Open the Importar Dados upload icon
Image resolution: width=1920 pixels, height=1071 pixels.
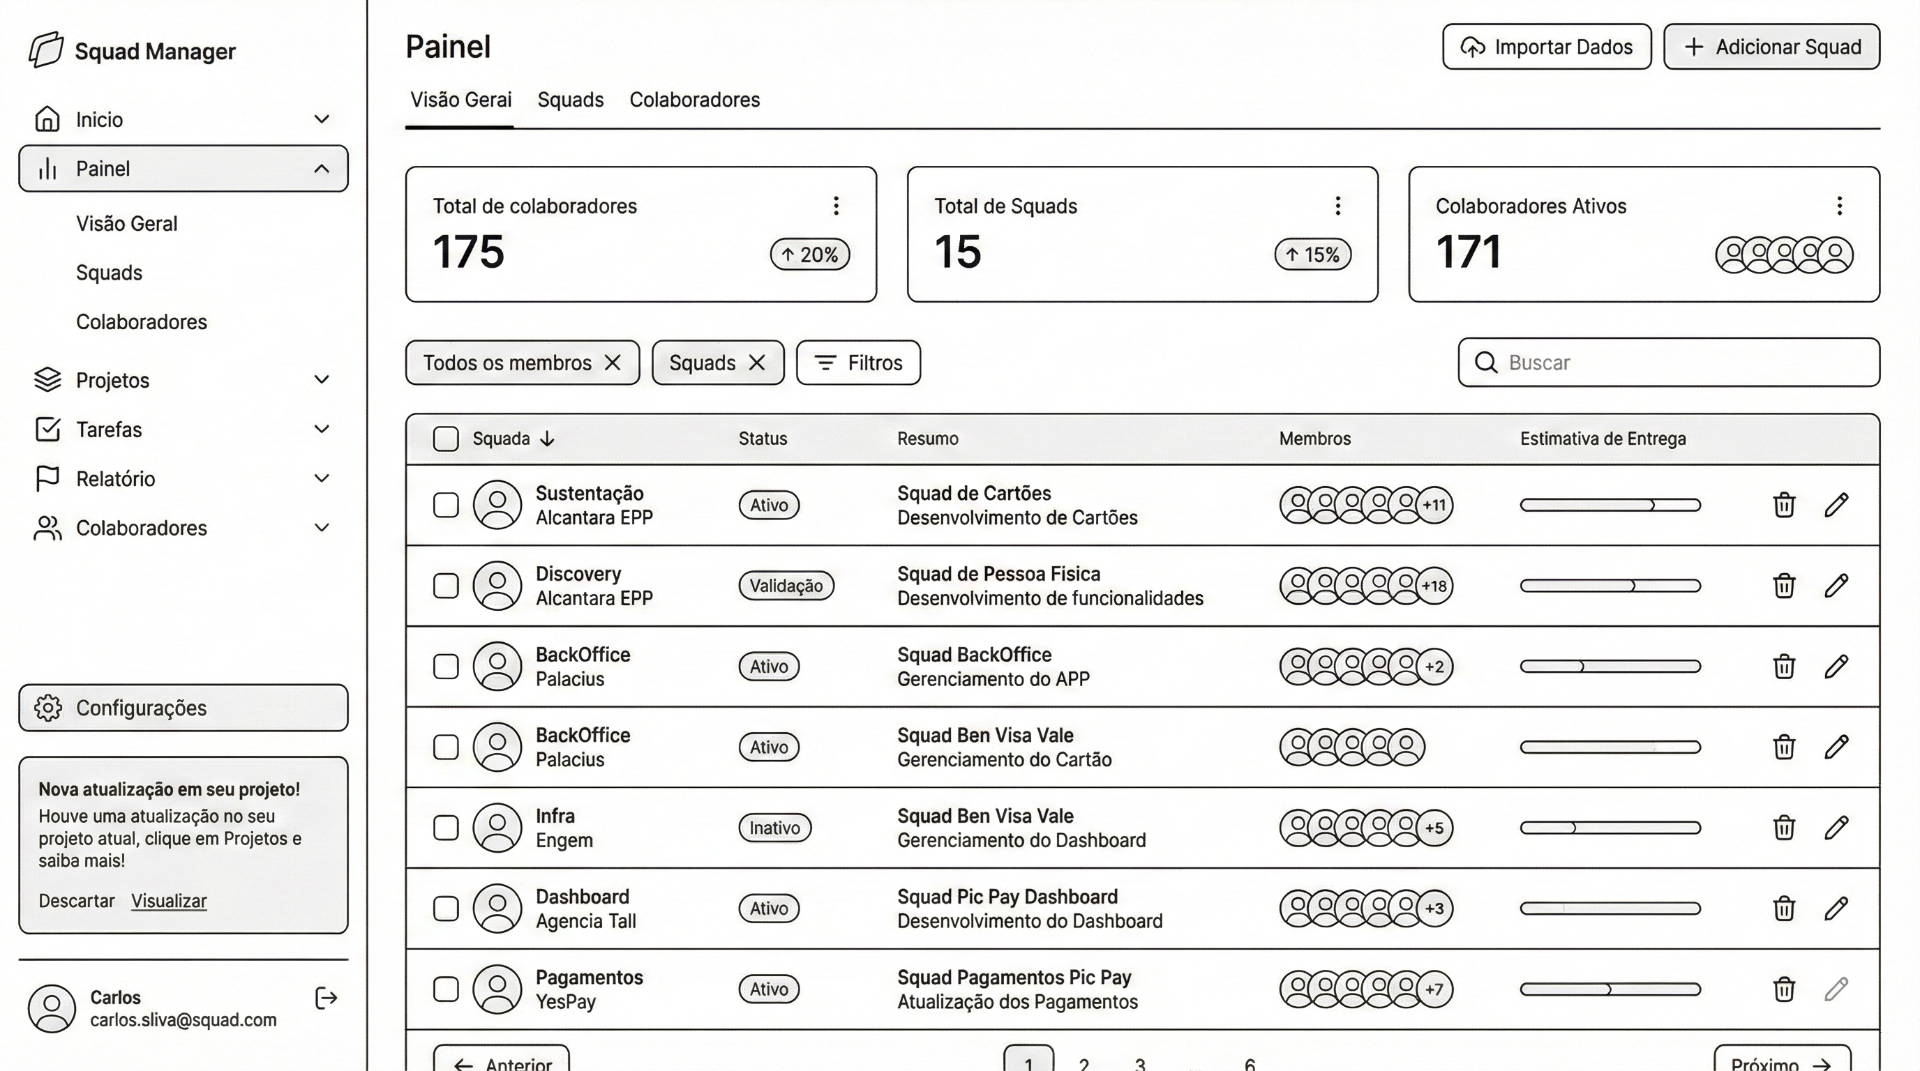click(1472, 46)
